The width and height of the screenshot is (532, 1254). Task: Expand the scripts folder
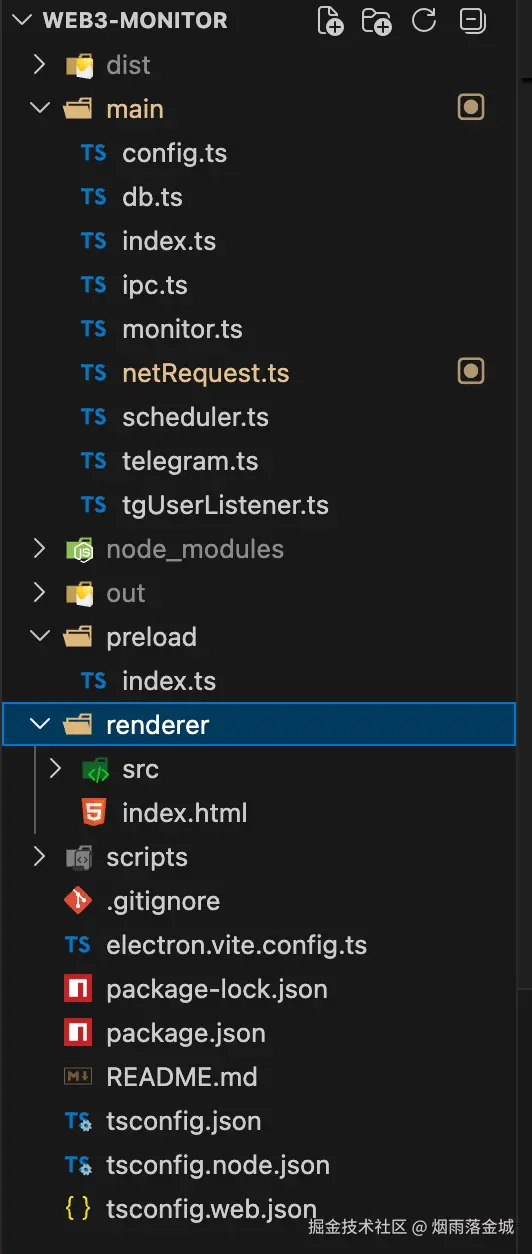pos(39,857)
